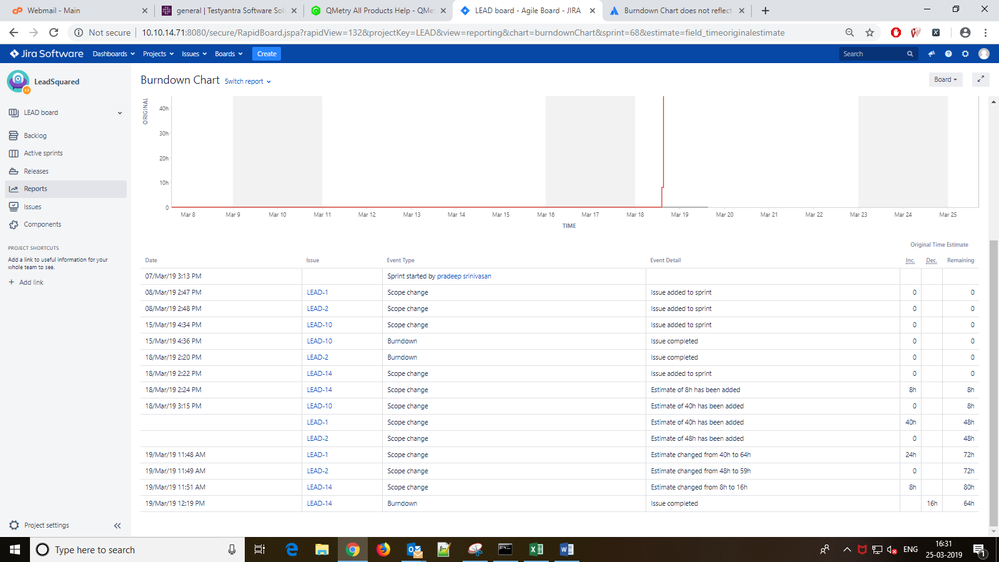This screenshot has width=999, height=562.
Task: Select Reports in the sidebar
Action: [x=66, y=189]
